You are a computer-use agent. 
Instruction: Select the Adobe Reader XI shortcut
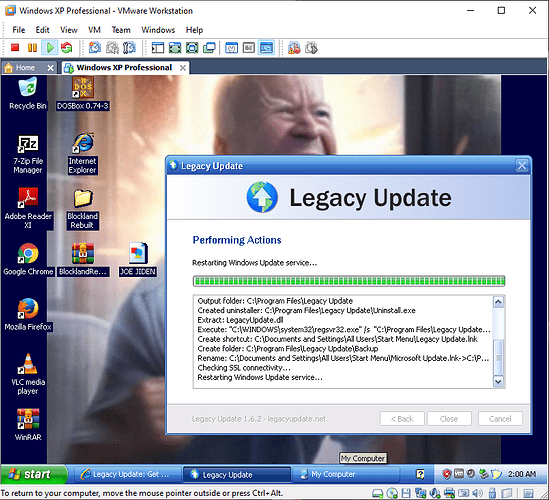(x=28, y=208)
